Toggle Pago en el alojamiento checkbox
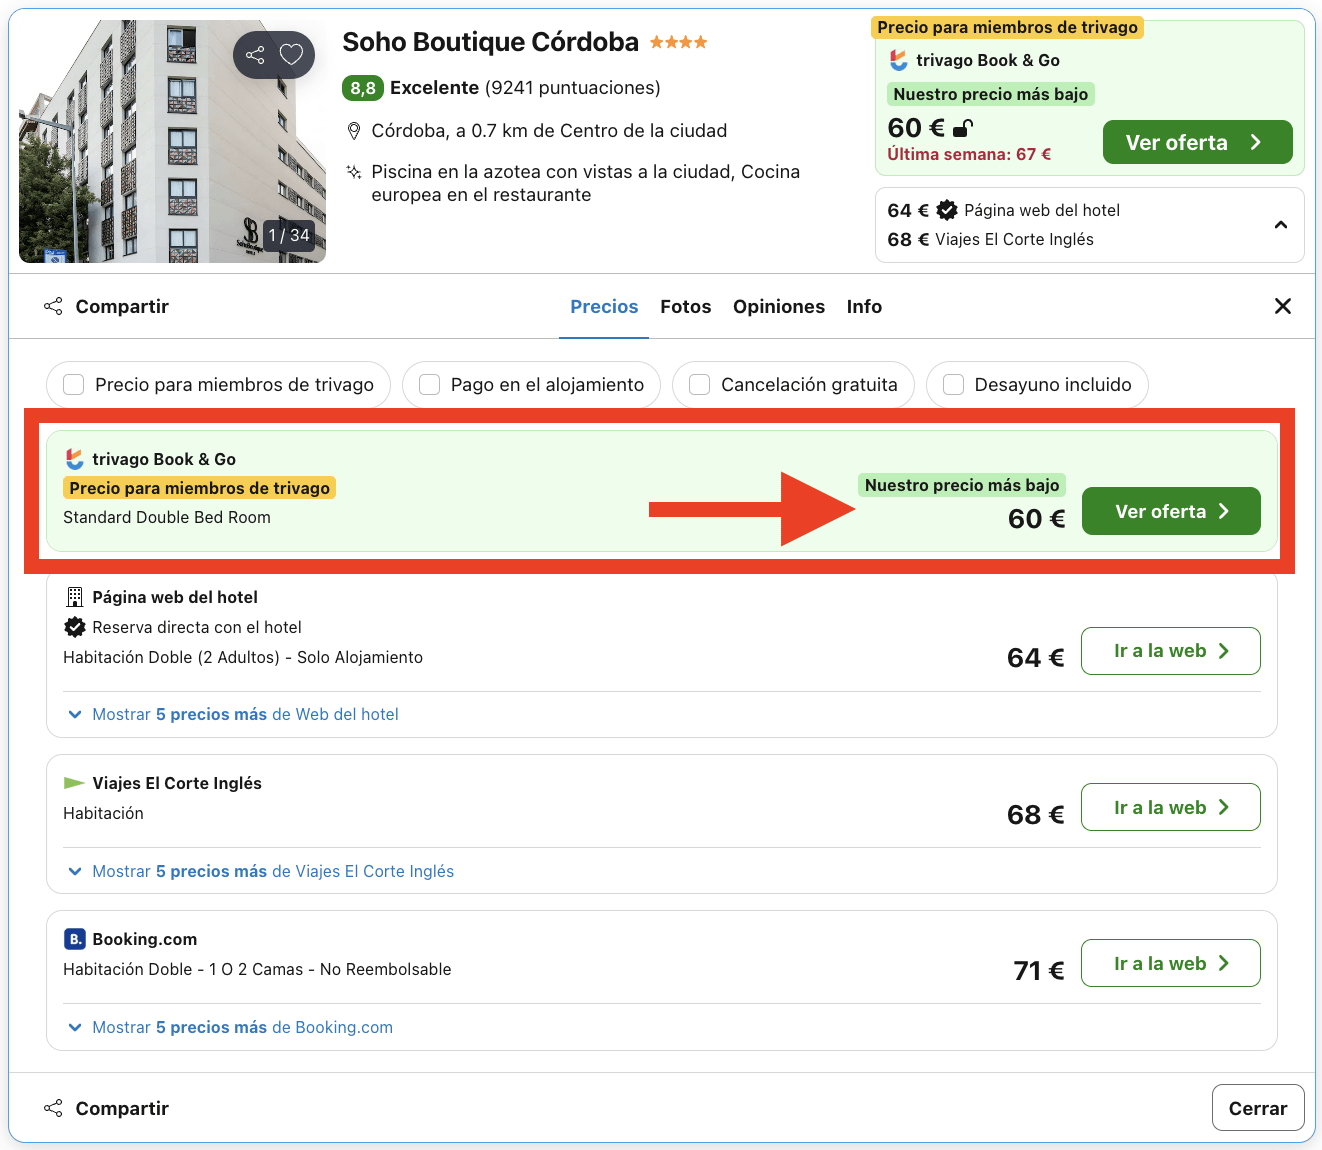 [x=430, y=385]
